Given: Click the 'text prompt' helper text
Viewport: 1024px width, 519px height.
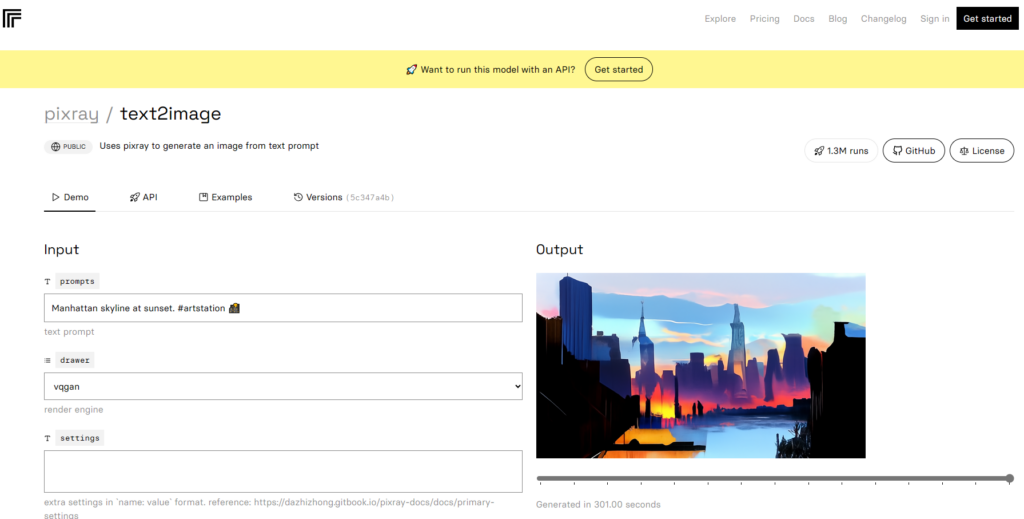Looking at the screenshot, I should [x=69, y=332].
